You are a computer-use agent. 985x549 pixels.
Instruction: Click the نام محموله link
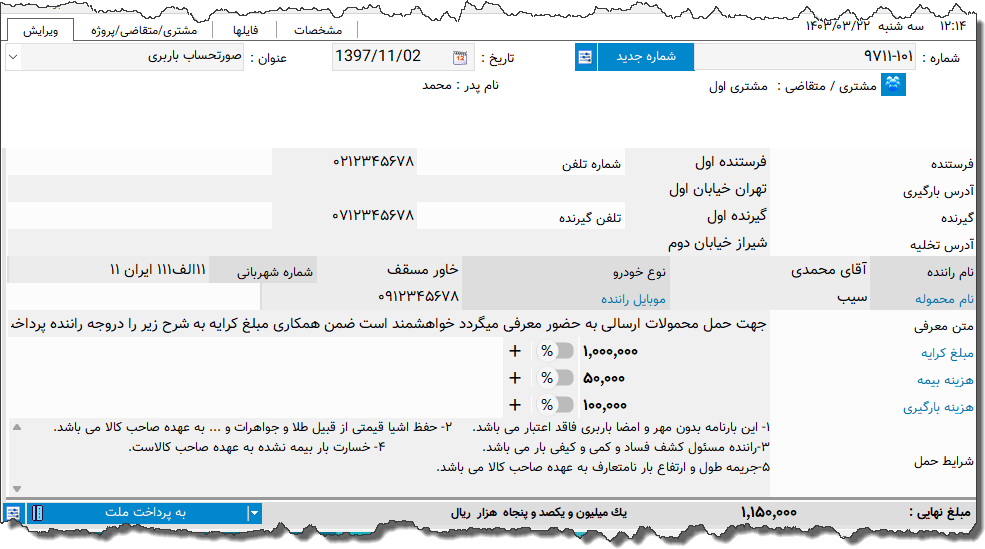pos(944,300)
